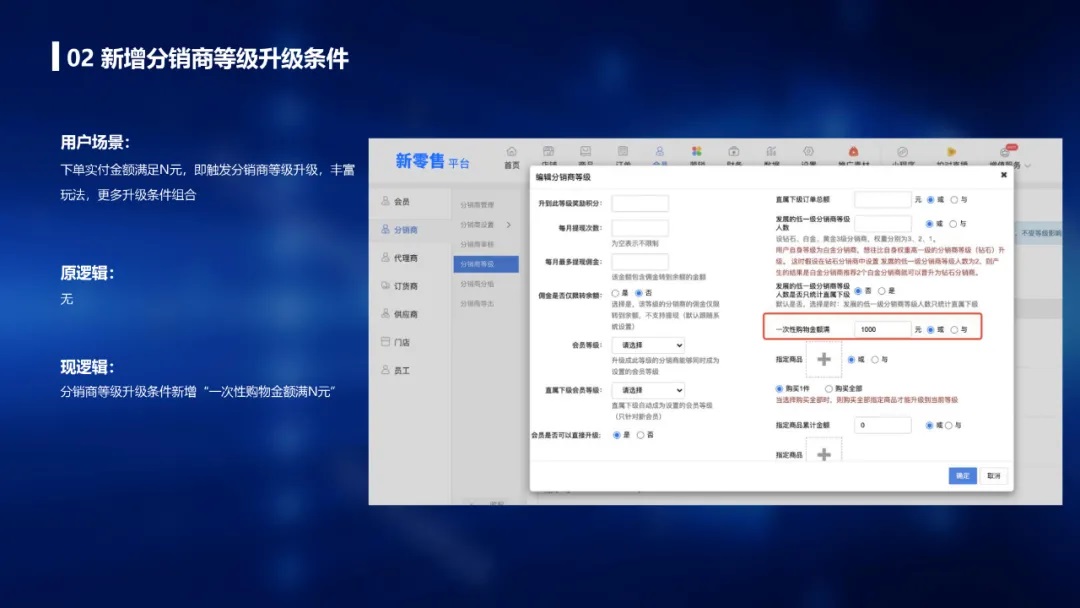Click the plus icon beside 指定商品 to add product

[823, 360]
